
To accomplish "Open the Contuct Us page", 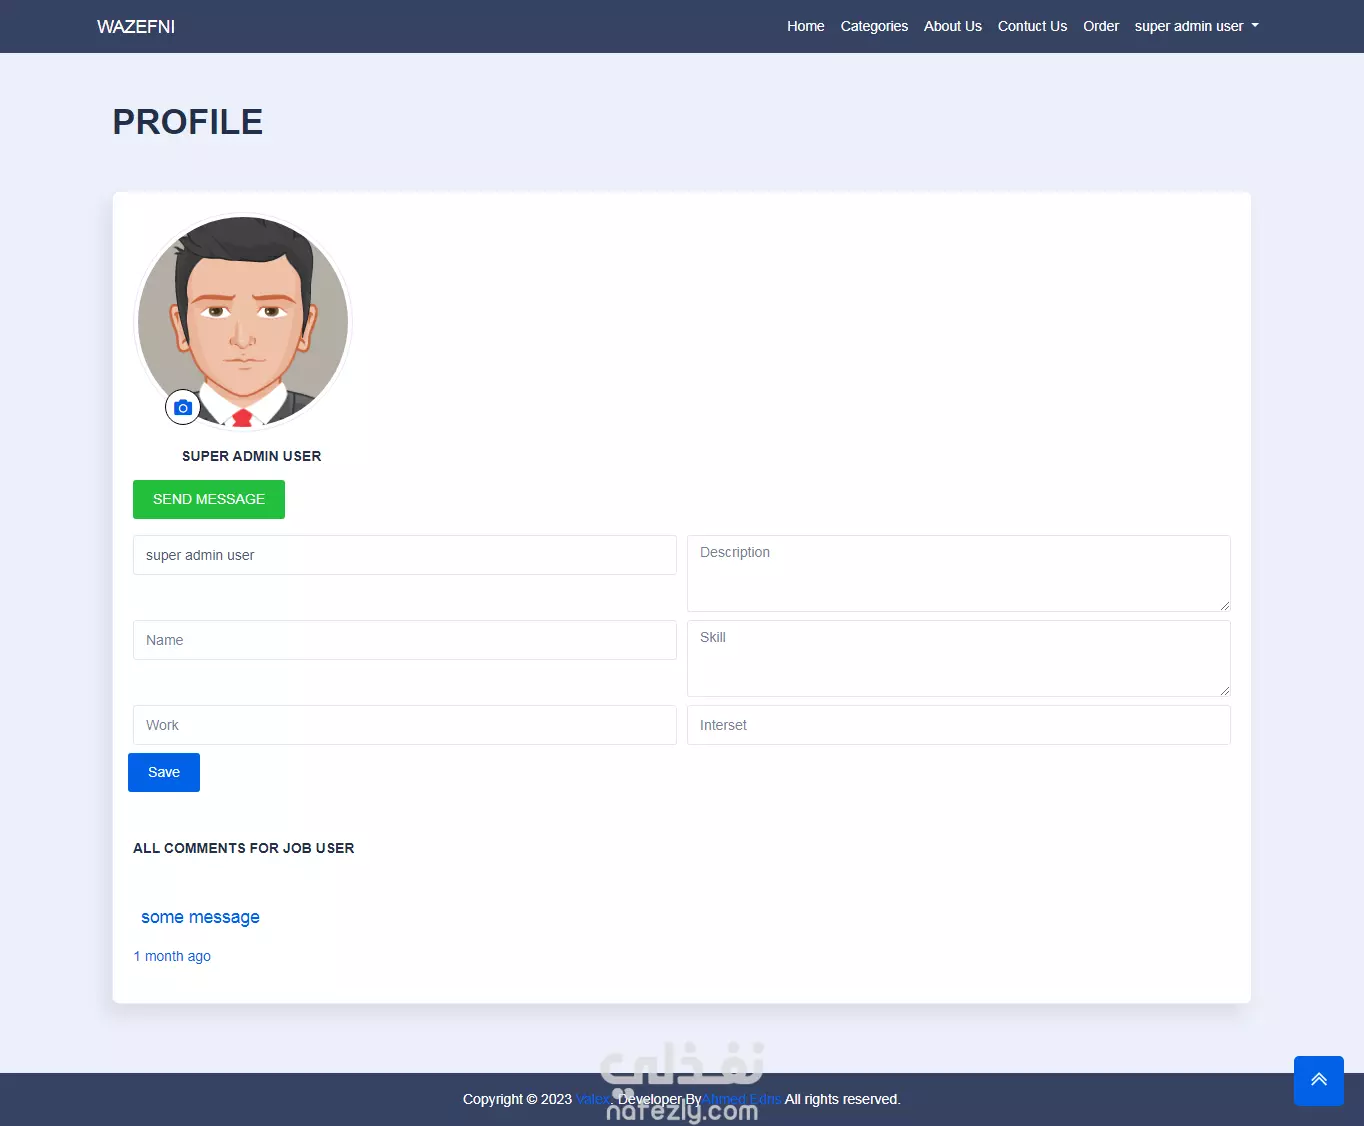I will (1032, 26).
